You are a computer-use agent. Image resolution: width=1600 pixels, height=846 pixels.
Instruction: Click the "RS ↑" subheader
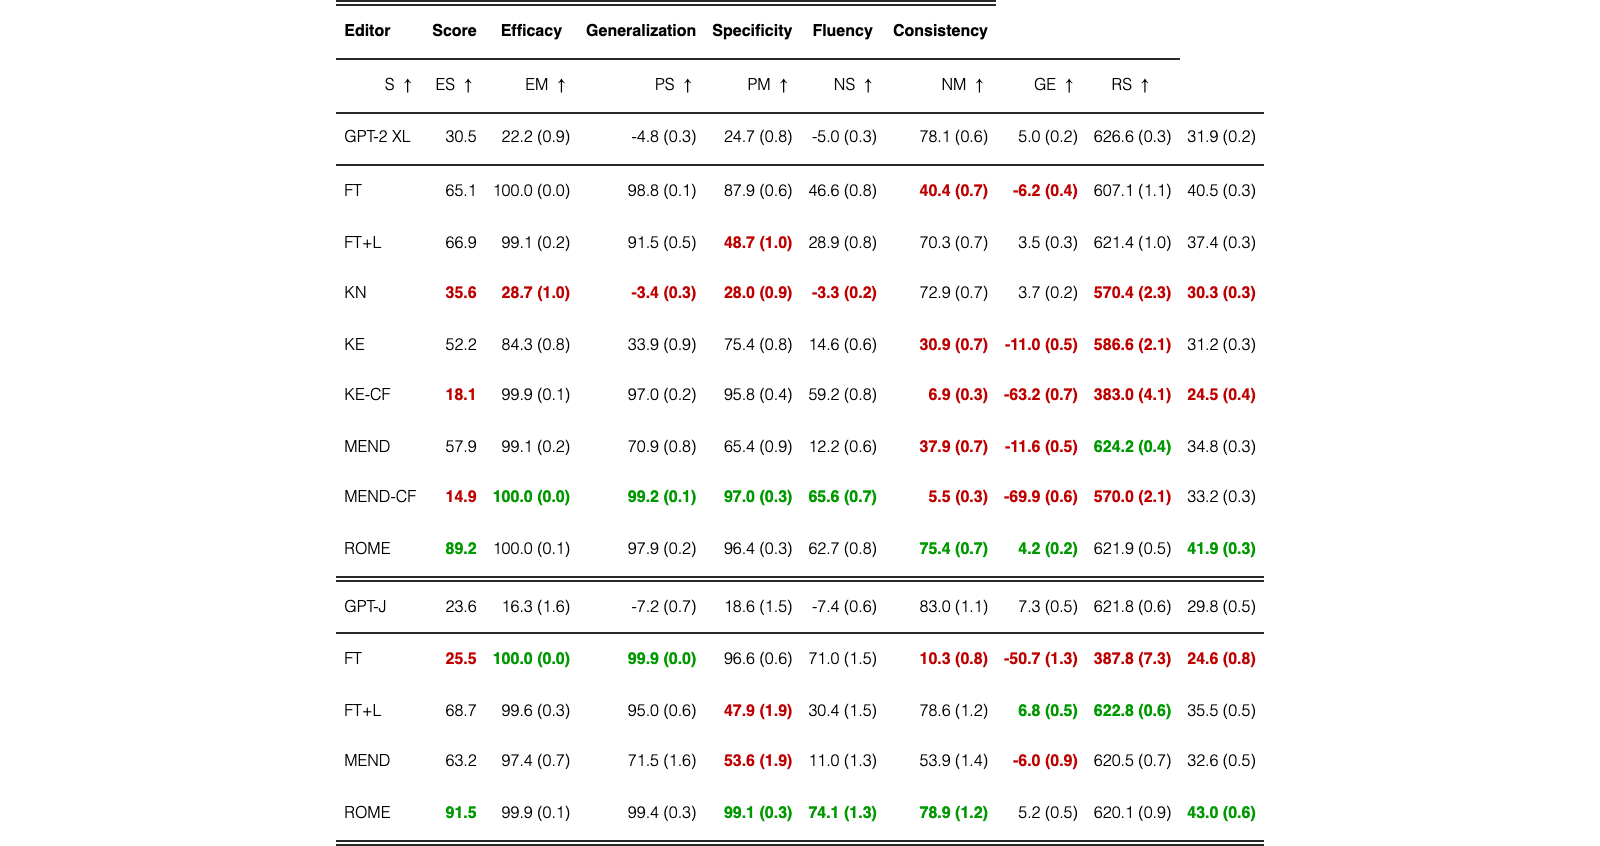coord(1131,85)
